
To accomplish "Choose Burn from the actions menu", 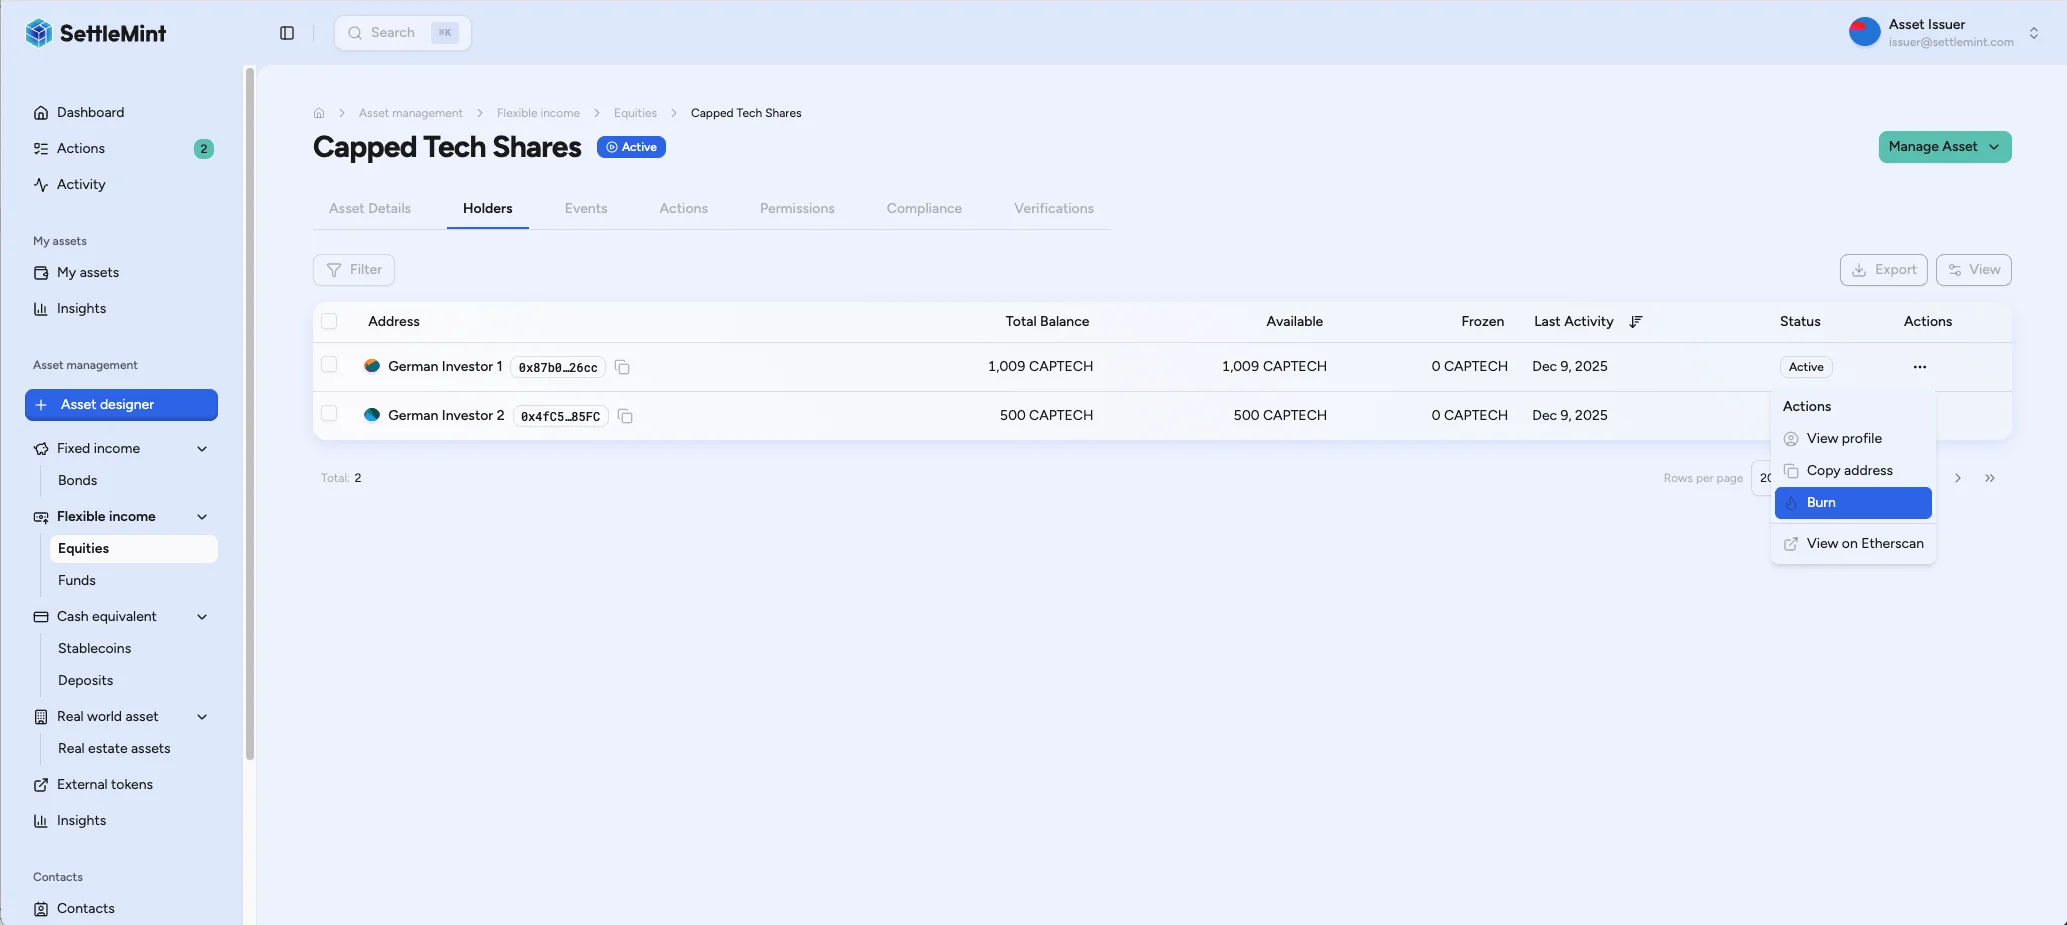I will pos(1852,503).
